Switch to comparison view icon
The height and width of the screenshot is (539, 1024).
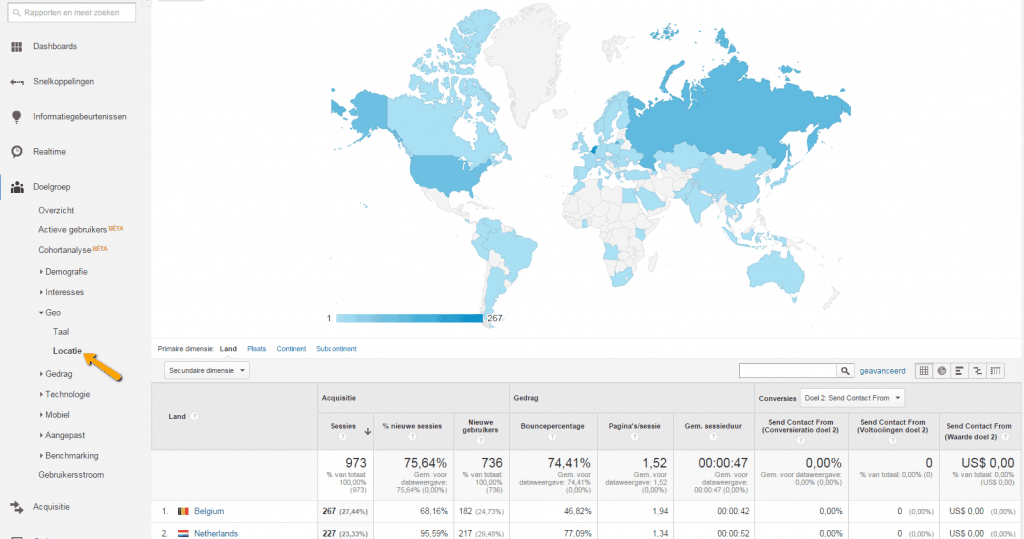(x=977, y=370)
